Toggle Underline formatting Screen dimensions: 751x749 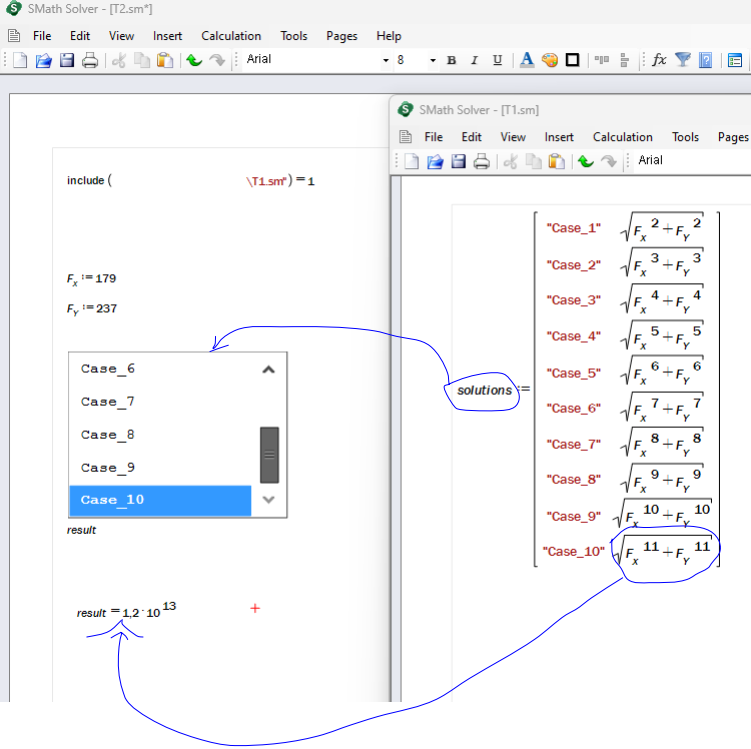(x=497, y=60)
